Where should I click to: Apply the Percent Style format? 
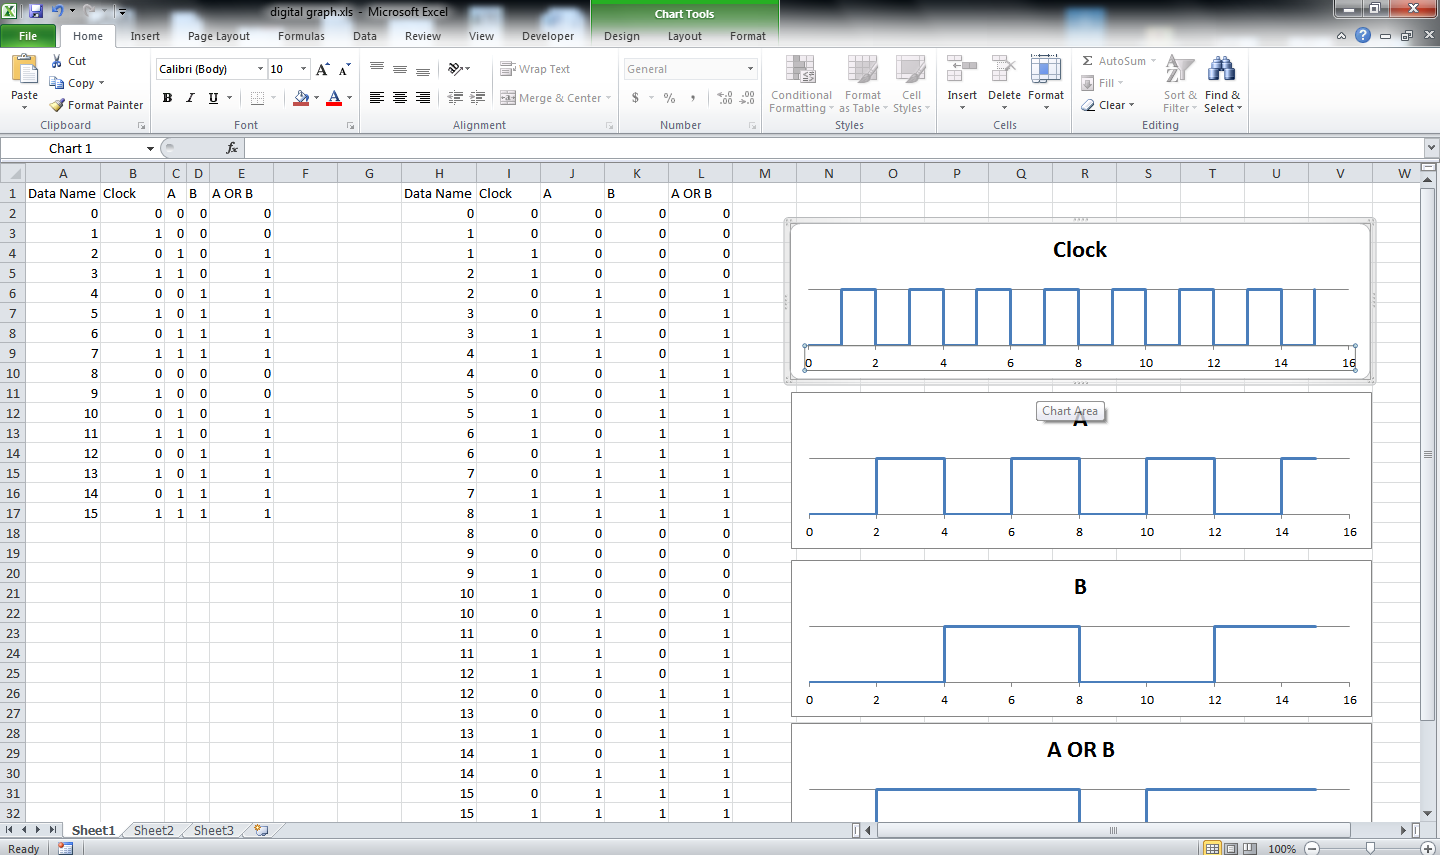click(668, 99)
